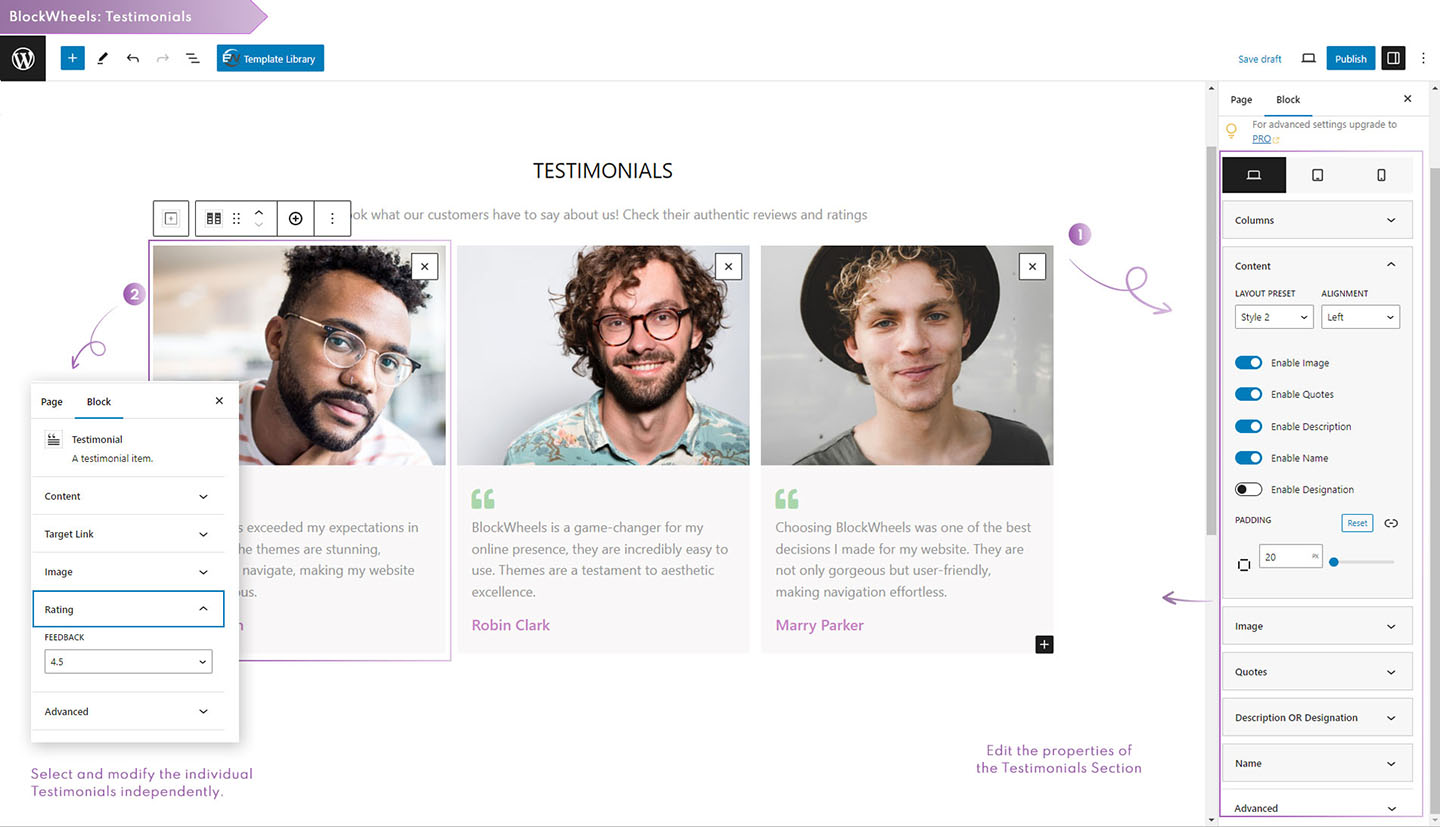
Task: Click the blue block inserter plus icon
Action: coord(72,58)
